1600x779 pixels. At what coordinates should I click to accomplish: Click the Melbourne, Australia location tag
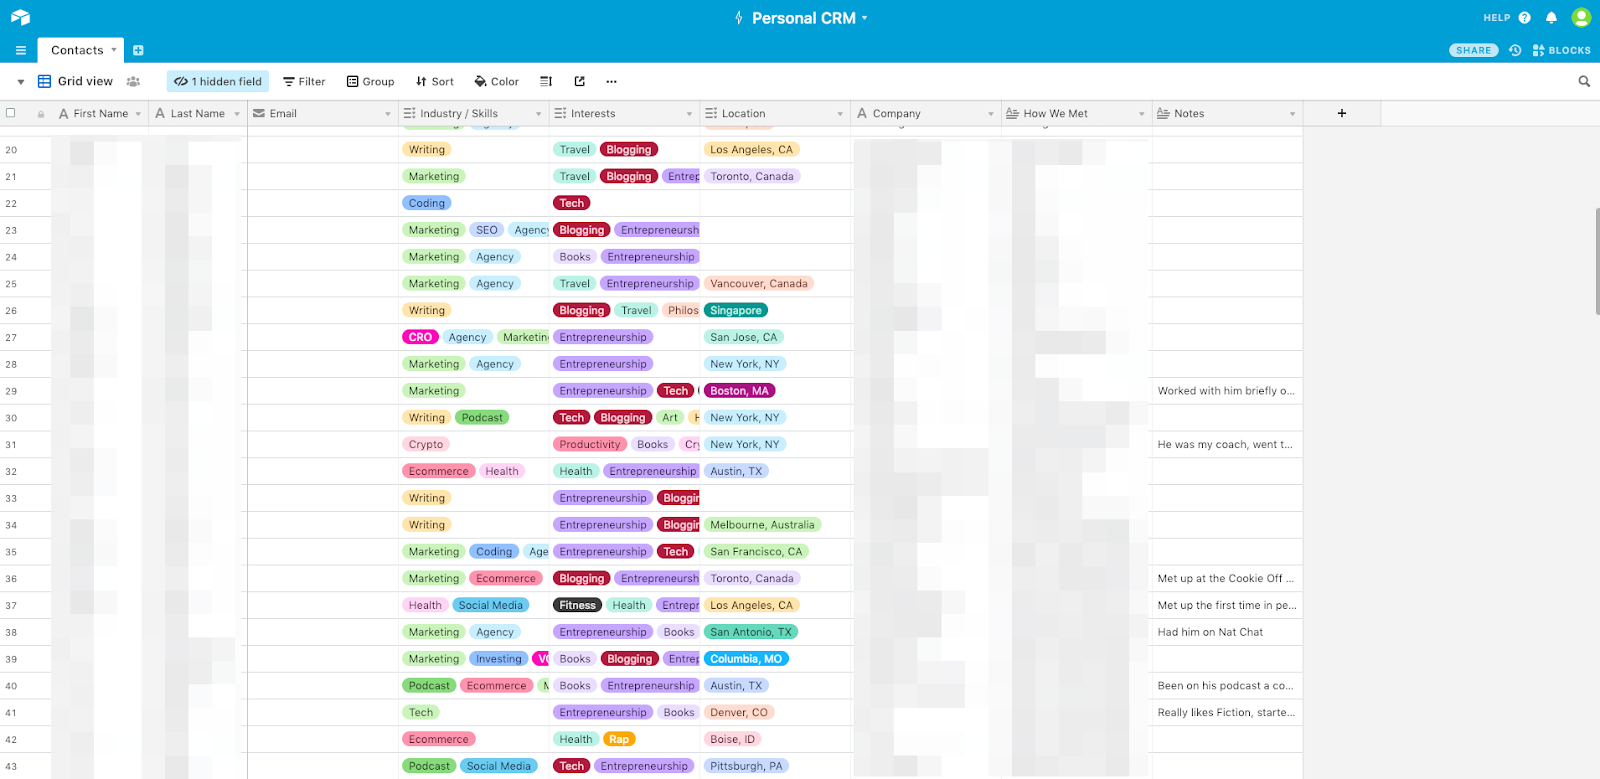point(763,525)
